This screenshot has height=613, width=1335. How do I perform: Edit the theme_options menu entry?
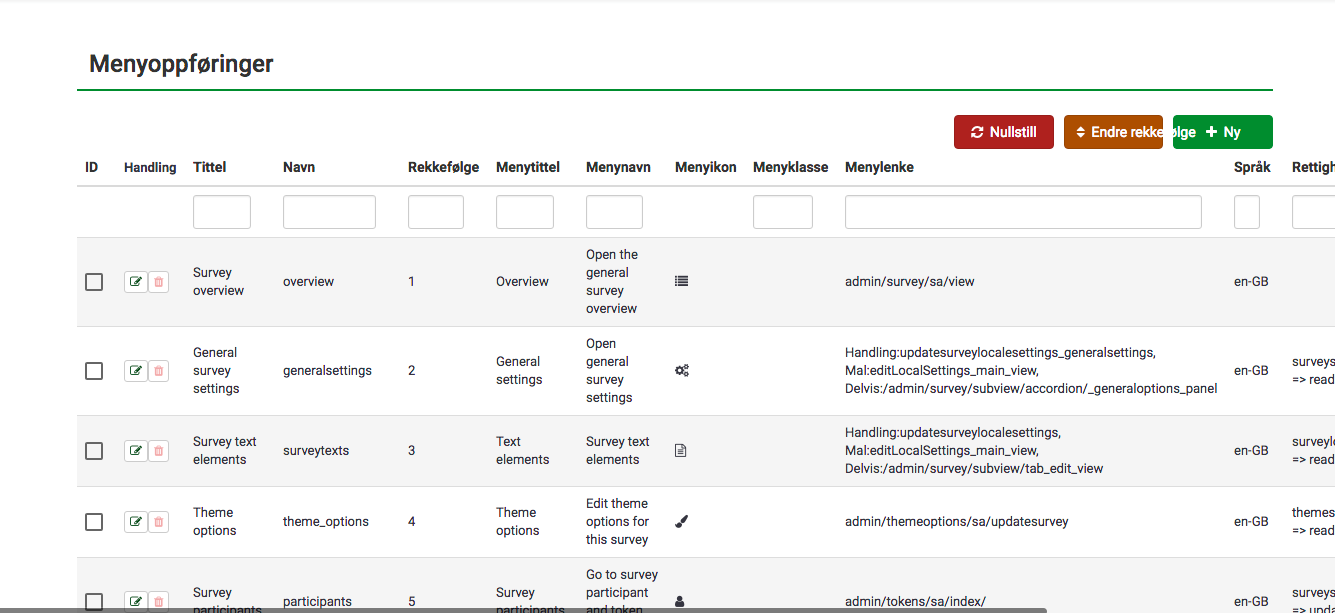coord(135,522)
